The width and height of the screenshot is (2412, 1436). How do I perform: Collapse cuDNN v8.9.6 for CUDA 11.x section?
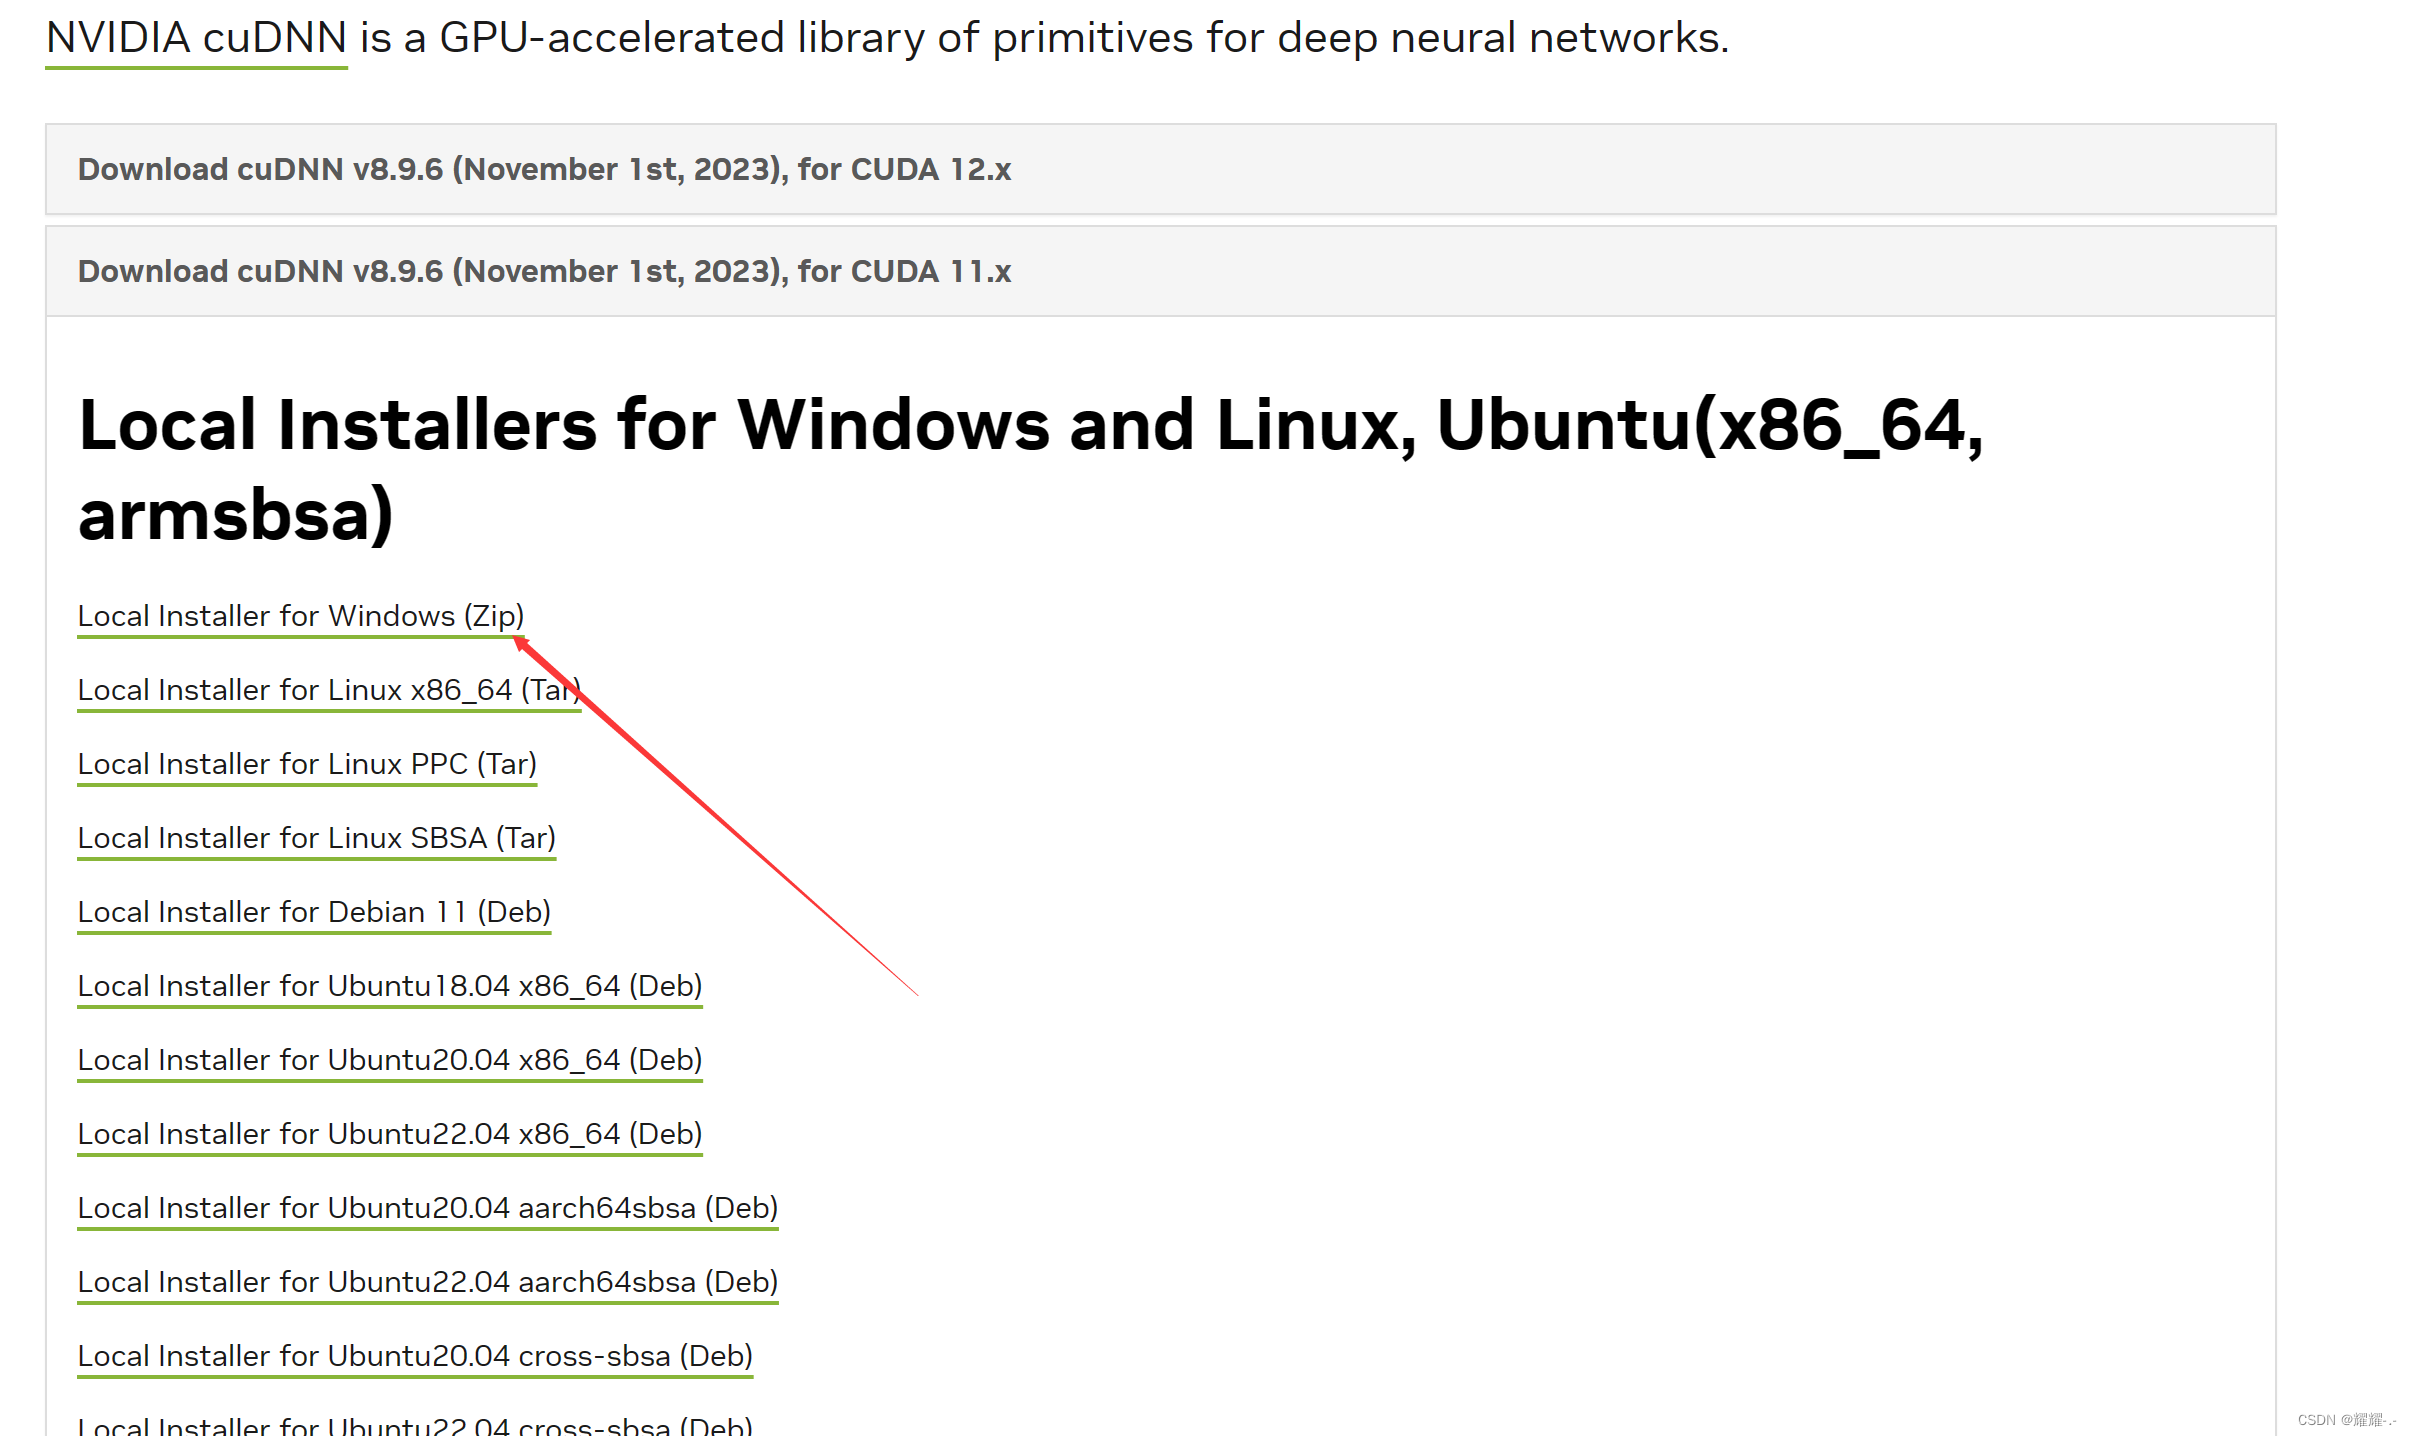click(x=545, y=271)
